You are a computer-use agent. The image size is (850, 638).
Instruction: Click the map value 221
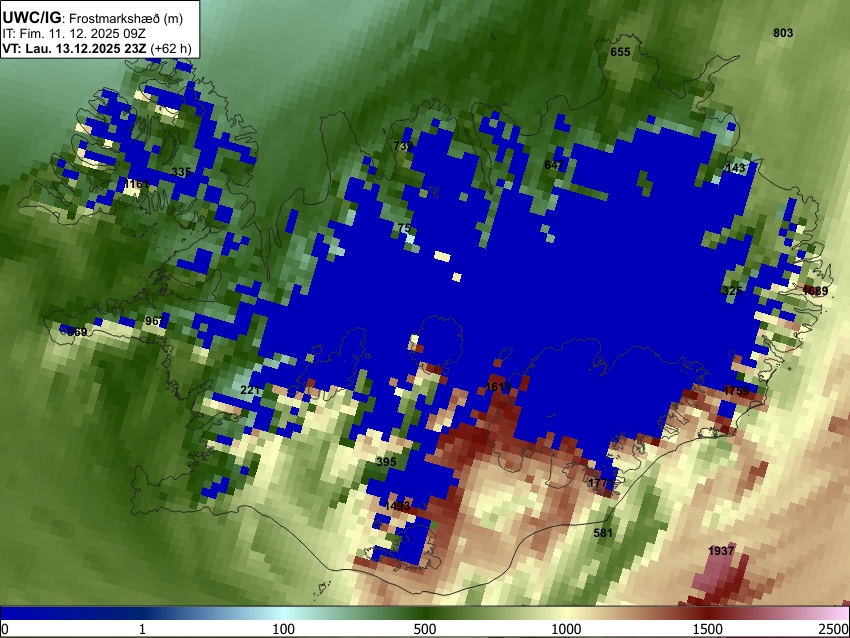pos(250,390)
